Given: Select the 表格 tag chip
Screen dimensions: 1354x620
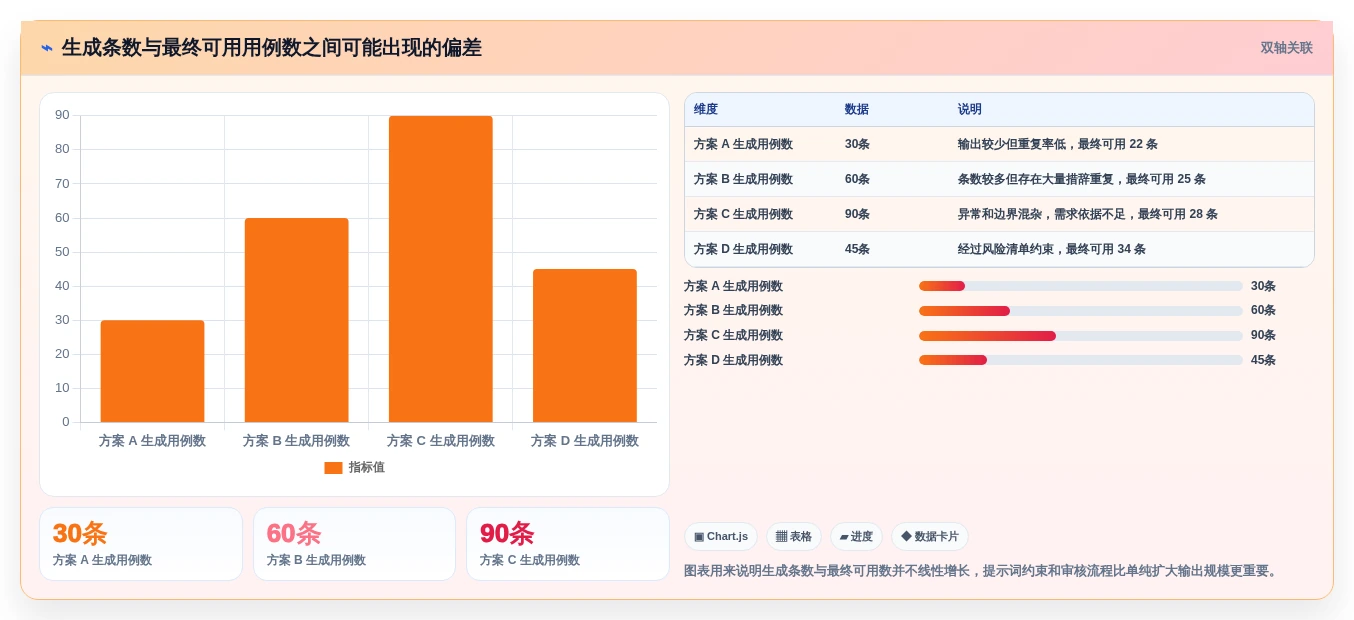Looking at the screenshot, I should pos(794,537).
